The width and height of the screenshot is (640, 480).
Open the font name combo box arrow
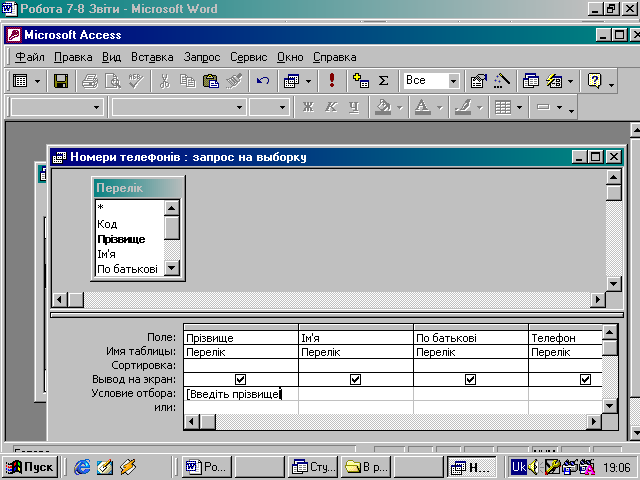pos(239,107)
